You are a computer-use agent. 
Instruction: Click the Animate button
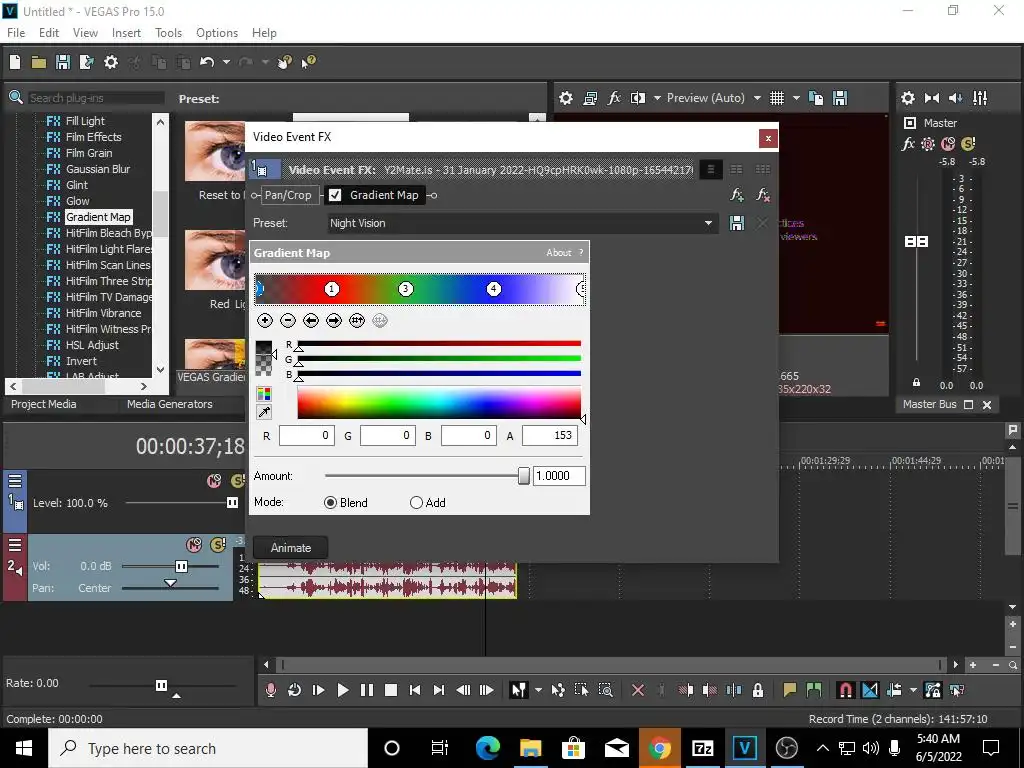tap(291, 548)
